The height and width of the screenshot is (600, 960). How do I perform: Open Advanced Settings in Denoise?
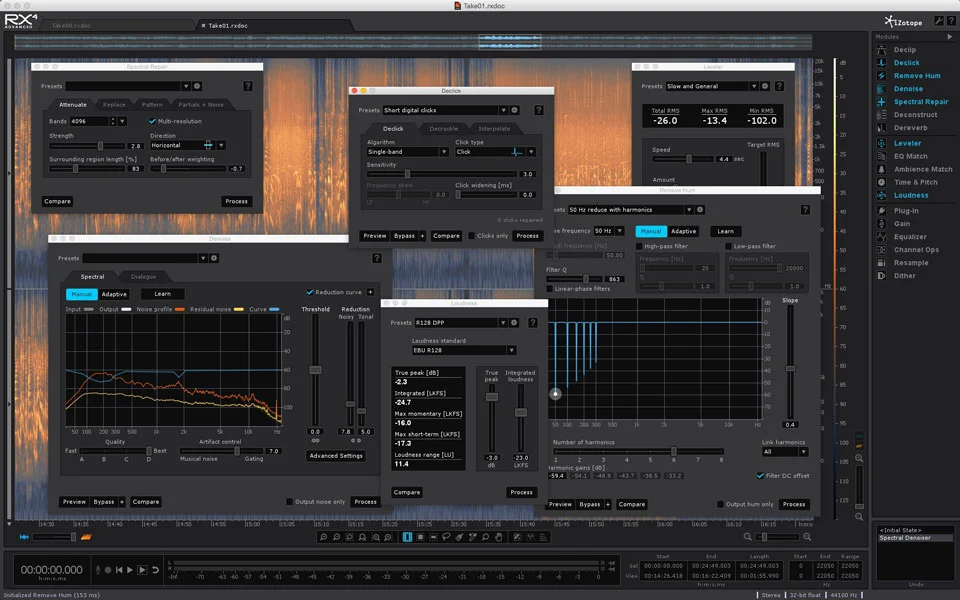(336, 456)
